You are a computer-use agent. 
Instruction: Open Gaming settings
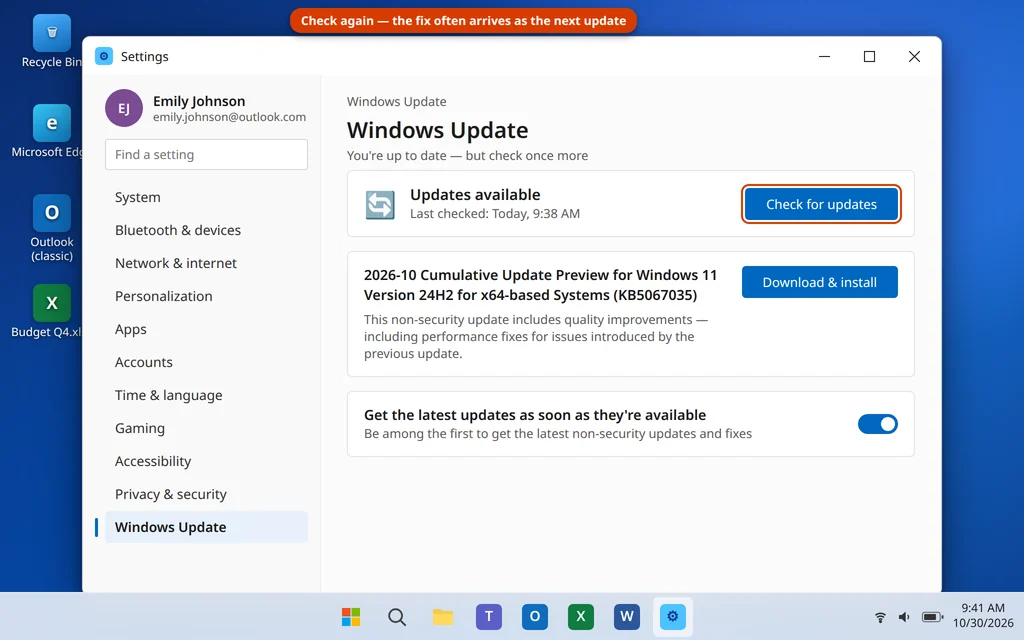206,428
